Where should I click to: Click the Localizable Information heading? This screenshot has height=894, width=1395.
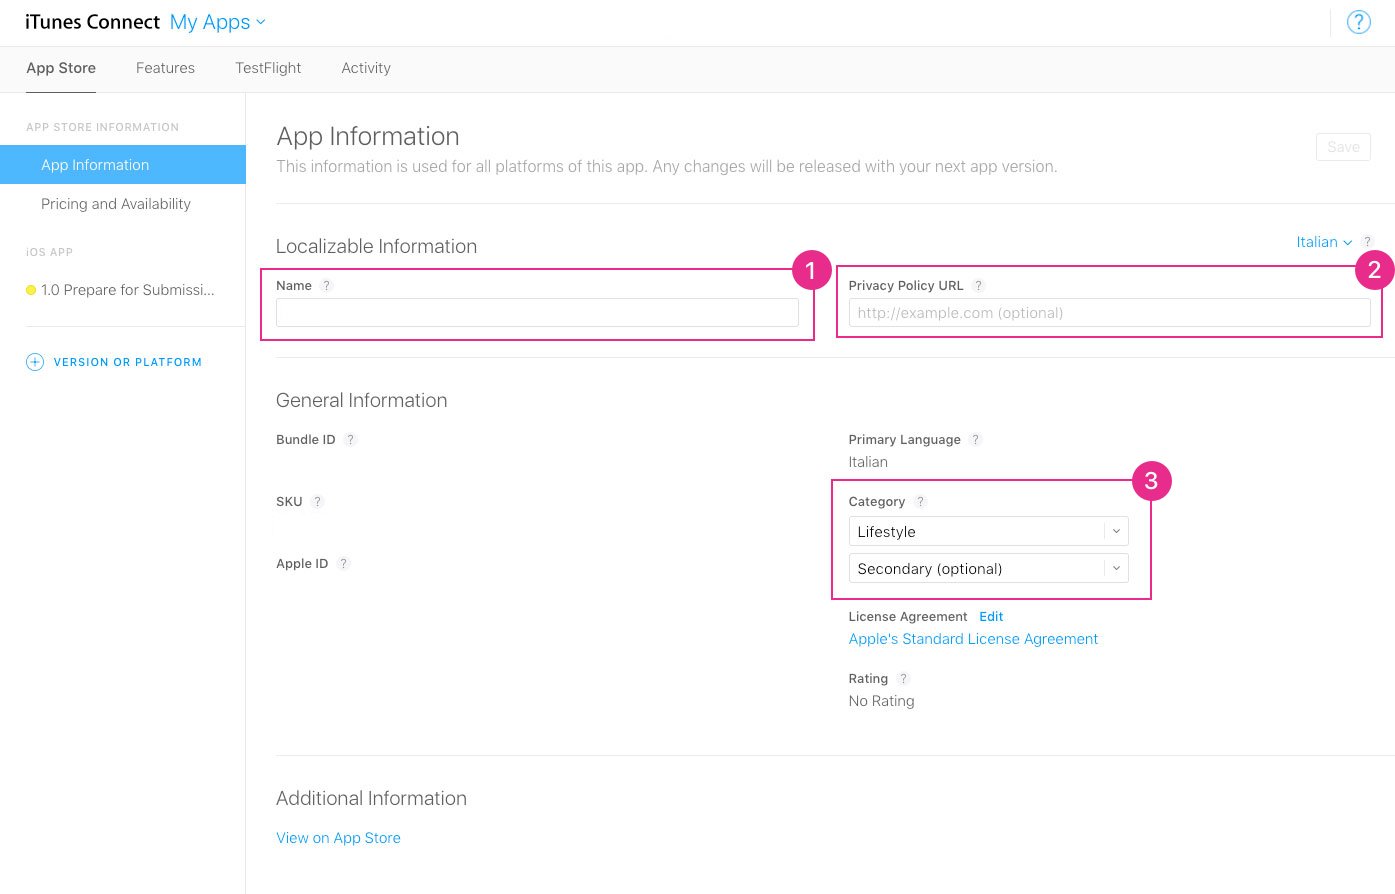tap(376, 246)
